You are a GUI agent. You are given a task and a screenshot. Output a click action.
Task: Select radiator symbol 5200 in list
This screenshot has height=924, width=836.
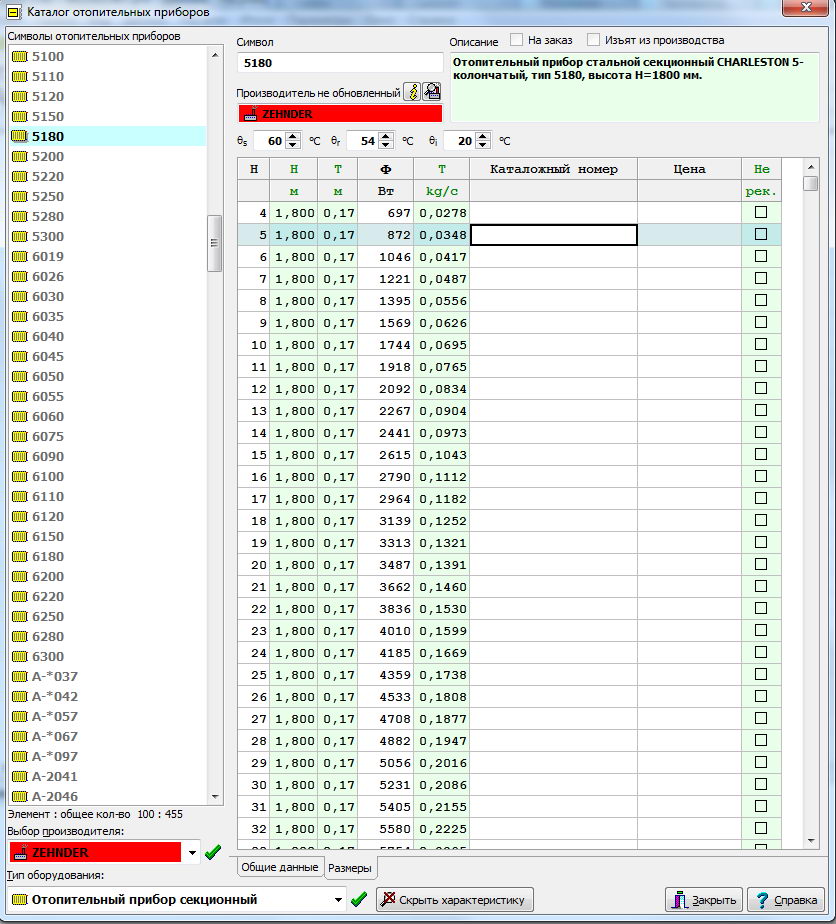pyautogui.click(x=47, y=156)
